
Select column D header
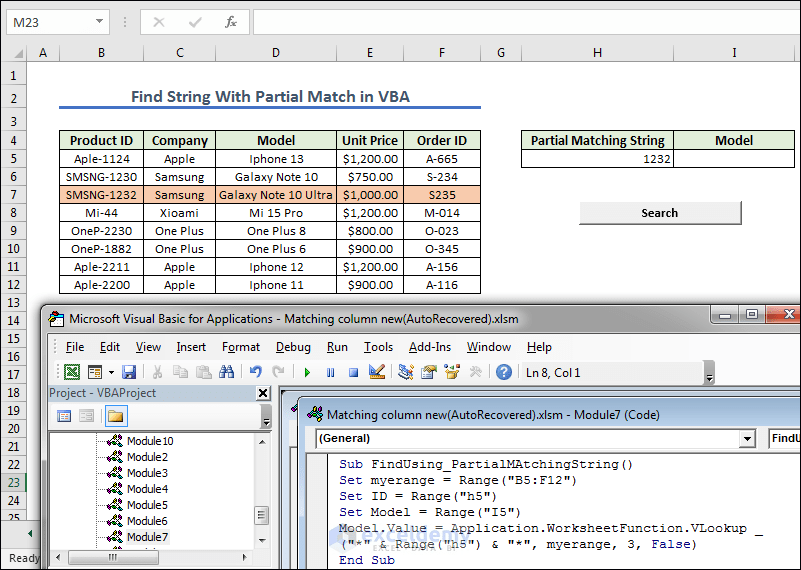(x=276, y=53)
